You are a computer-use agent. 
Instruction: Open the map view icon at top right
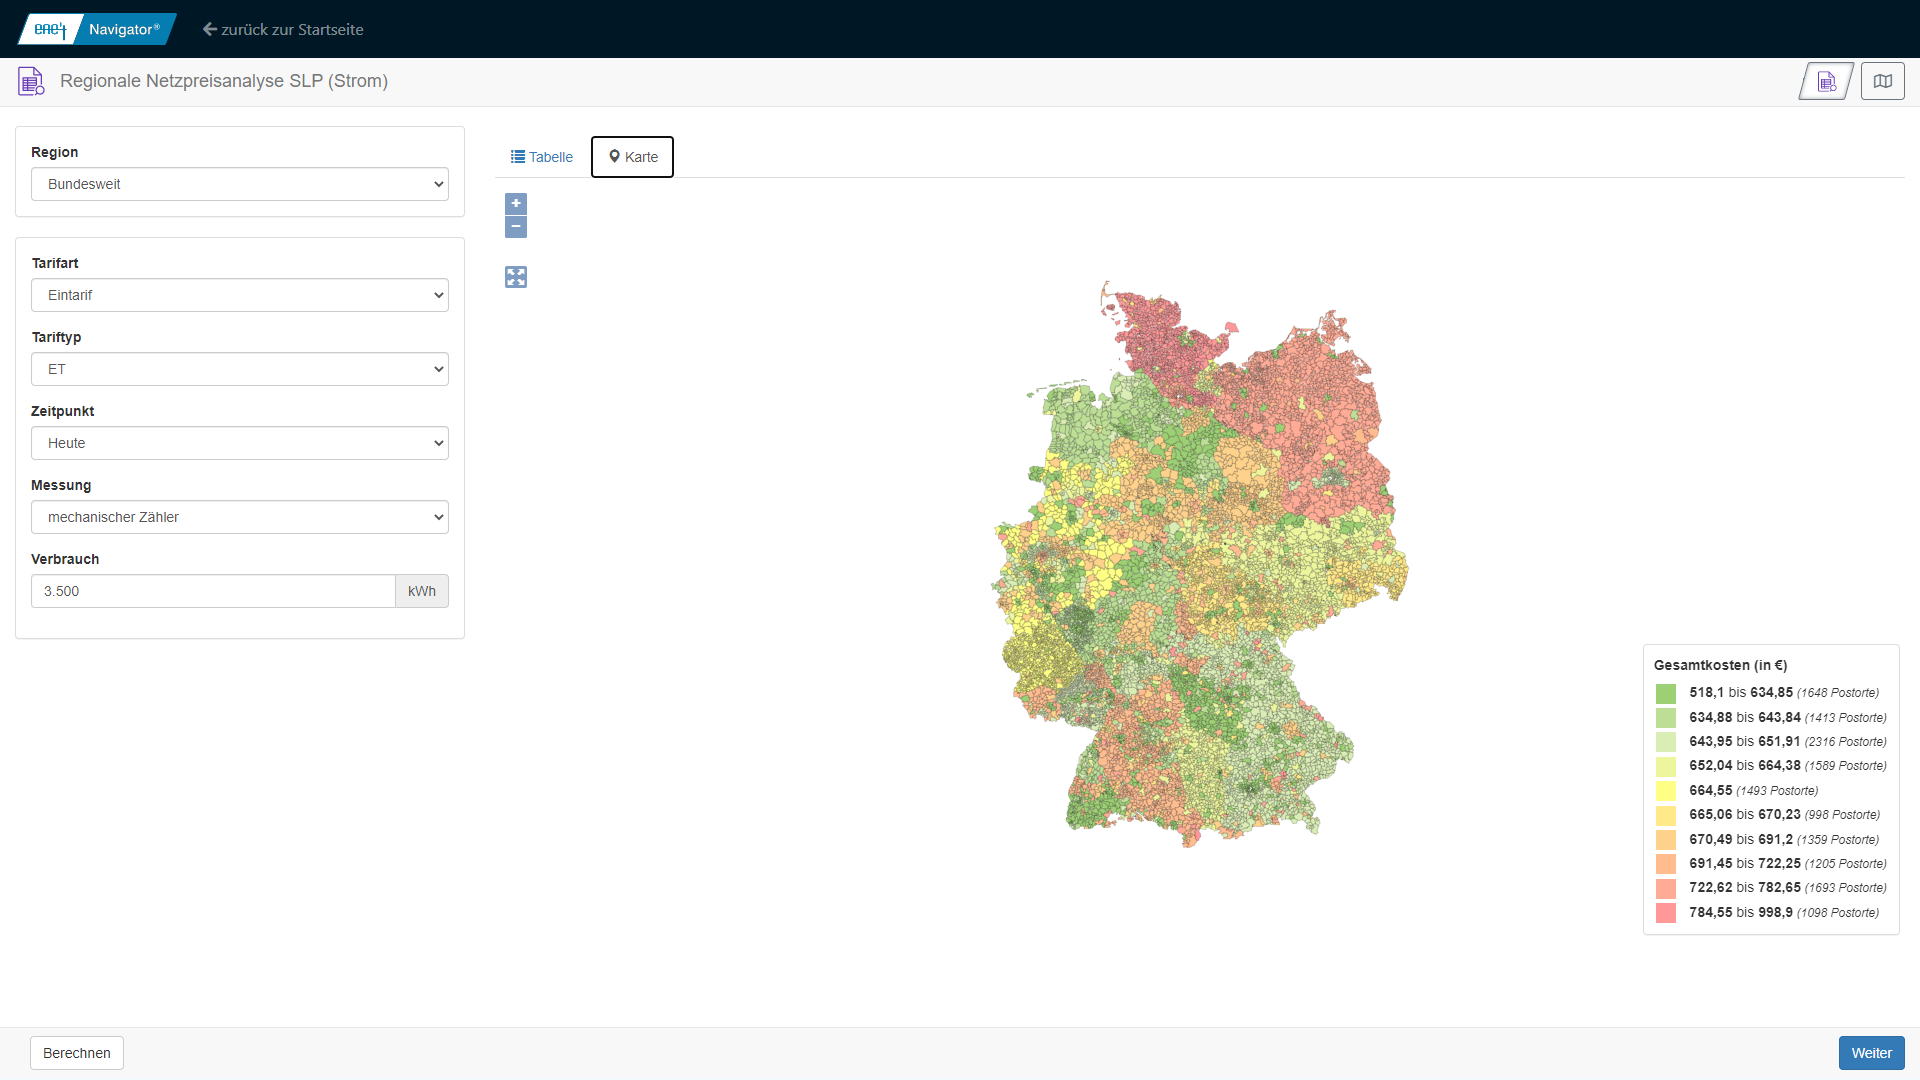click(1882, 81)
